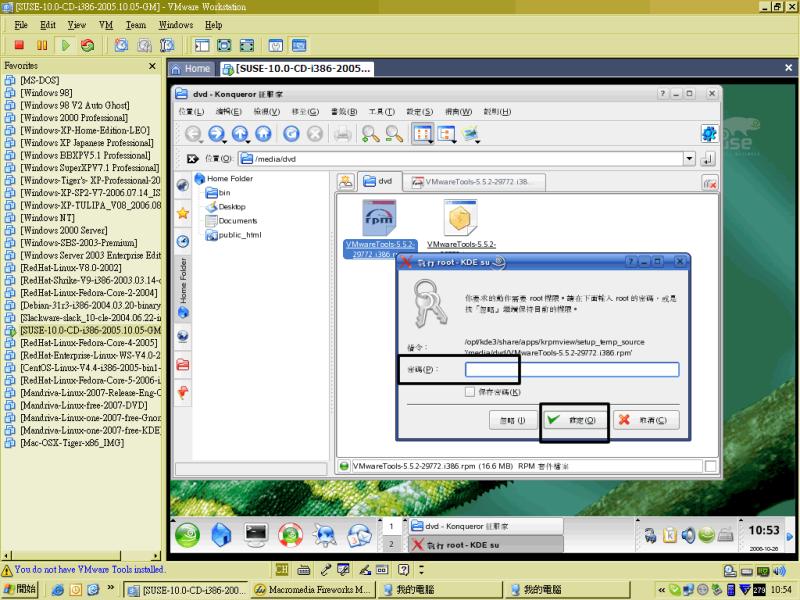Image resolution: width=800 pixels, height=600 pixels.
Task: Select Documents folder in tree
Action: tap(231, 221)
